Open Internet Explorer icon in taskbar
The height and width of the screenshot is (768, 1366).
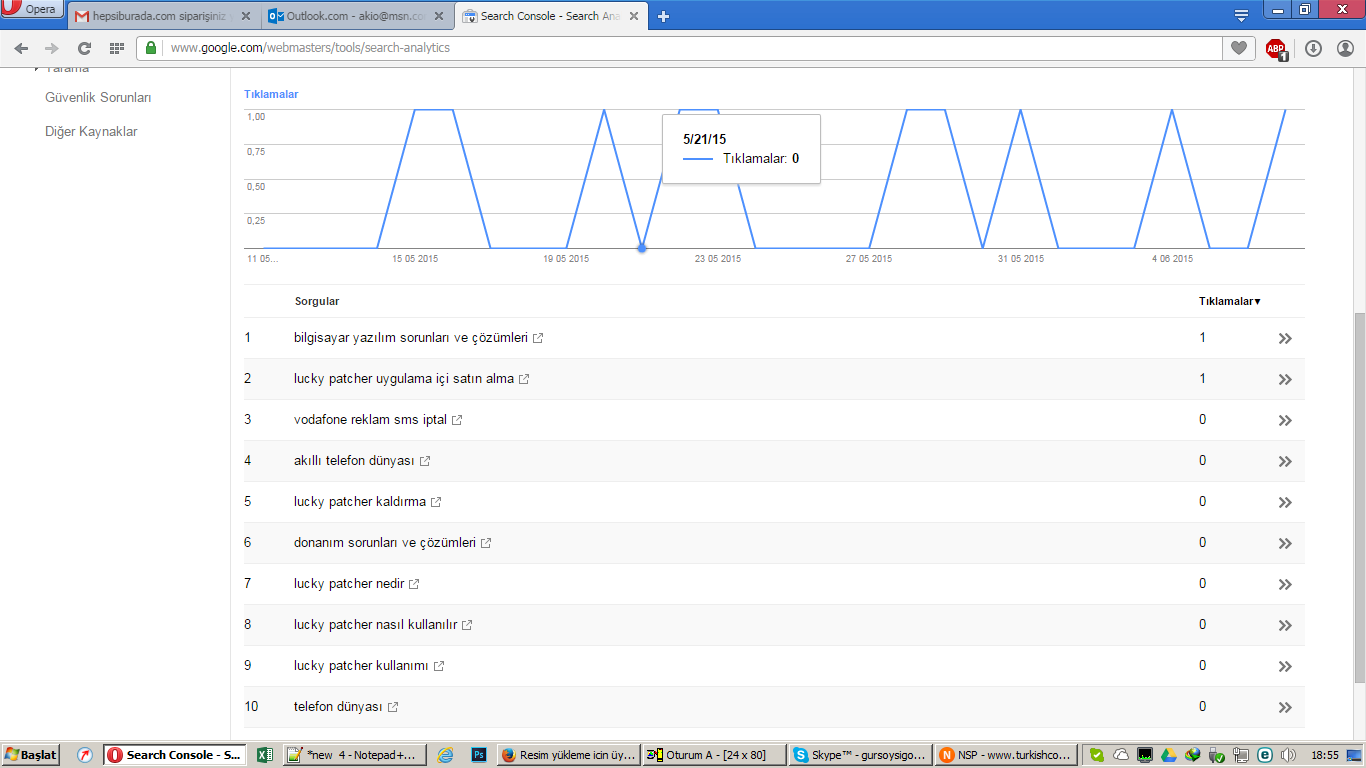coord(446,755)
